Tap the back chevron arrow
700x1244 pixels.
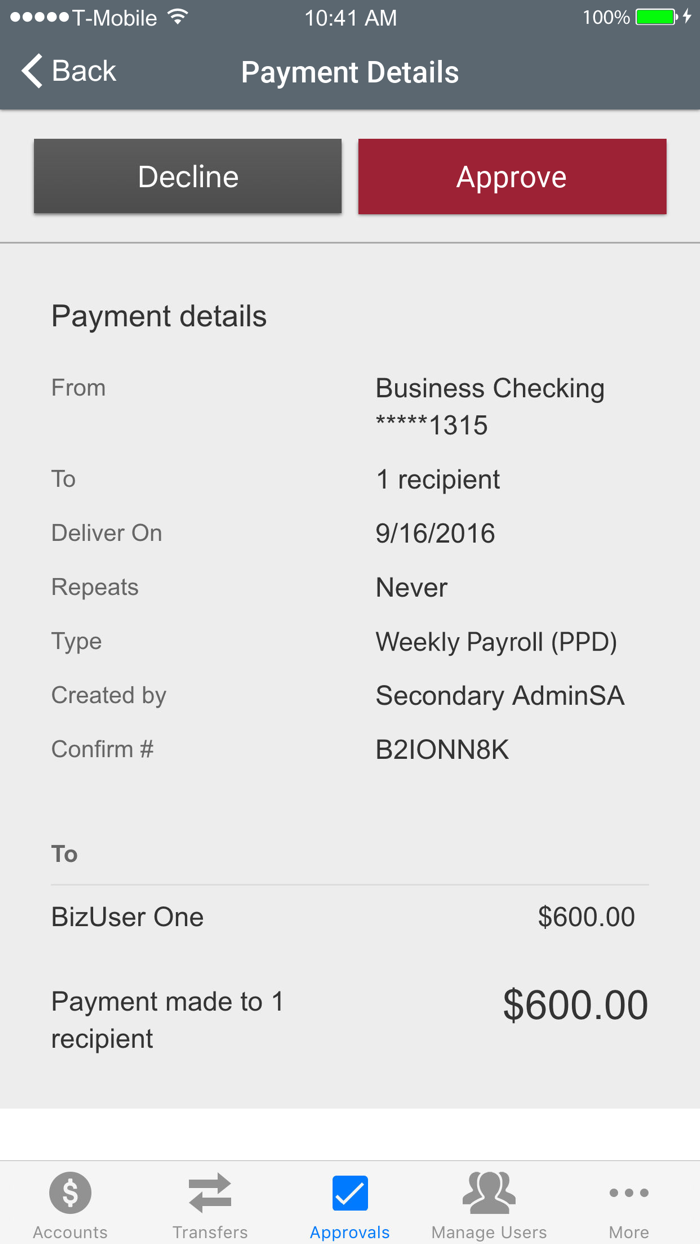coord(32,71)
